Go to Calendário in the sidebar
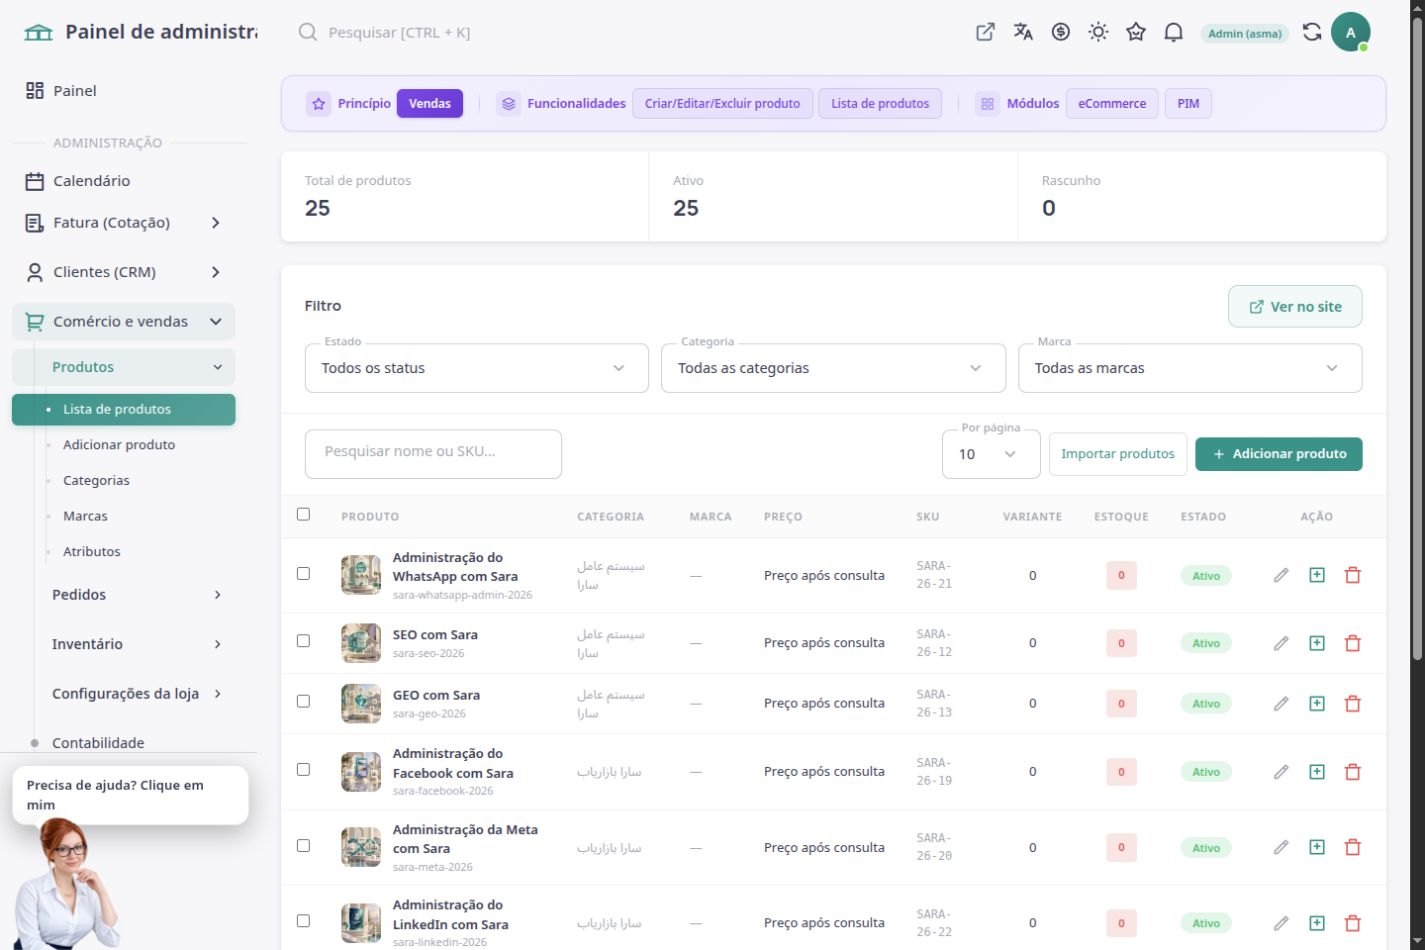The width and height of the screenshot is (1425, 950). click(x=91, y=181)
